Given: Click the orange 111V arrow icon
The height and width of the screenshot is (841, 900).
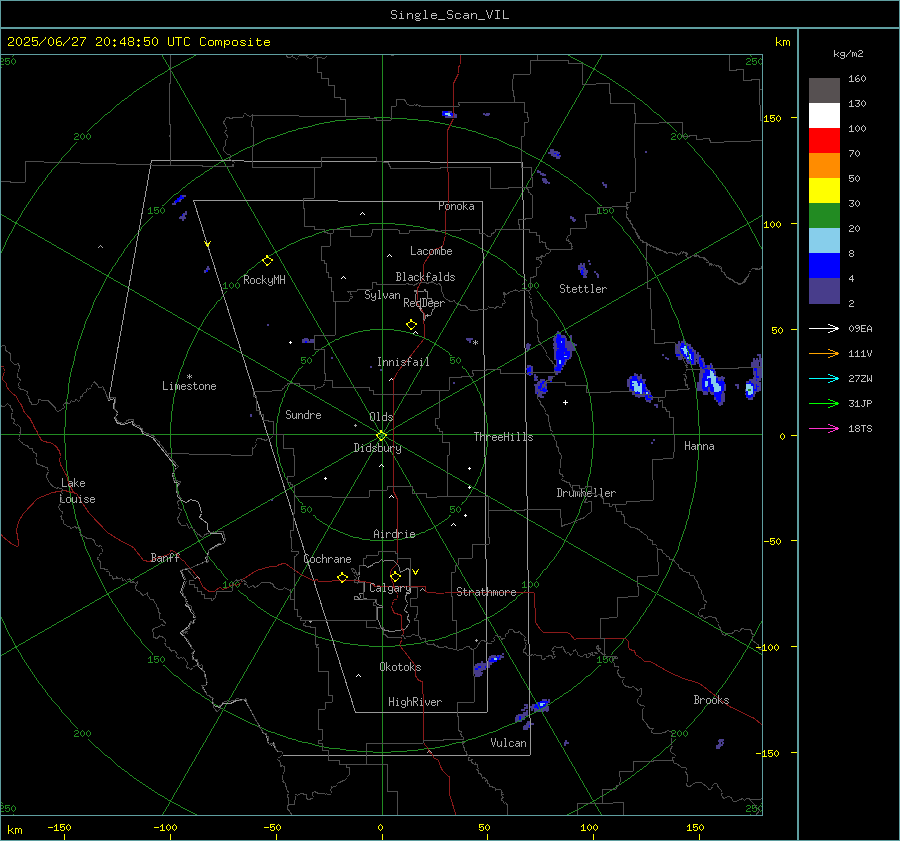Looking at the screenshot, I should click(824, 354).
